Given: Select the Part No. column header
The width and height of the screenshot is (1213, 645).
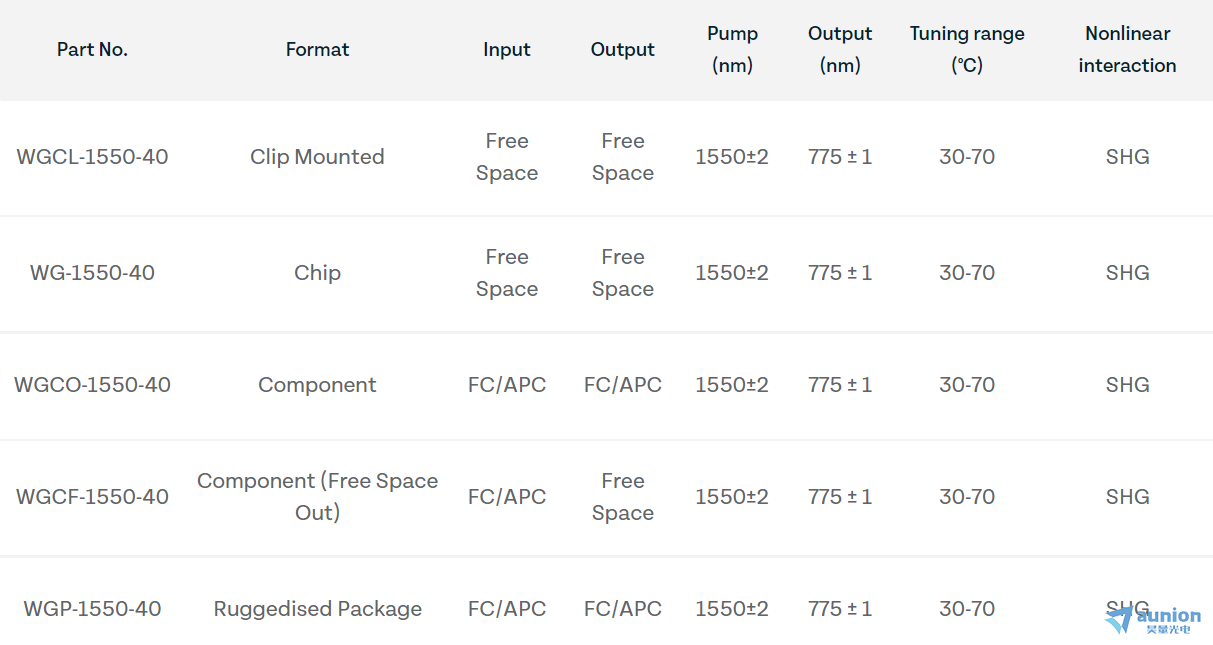Looking at the screenshot, I should click(x=92, y=49).
